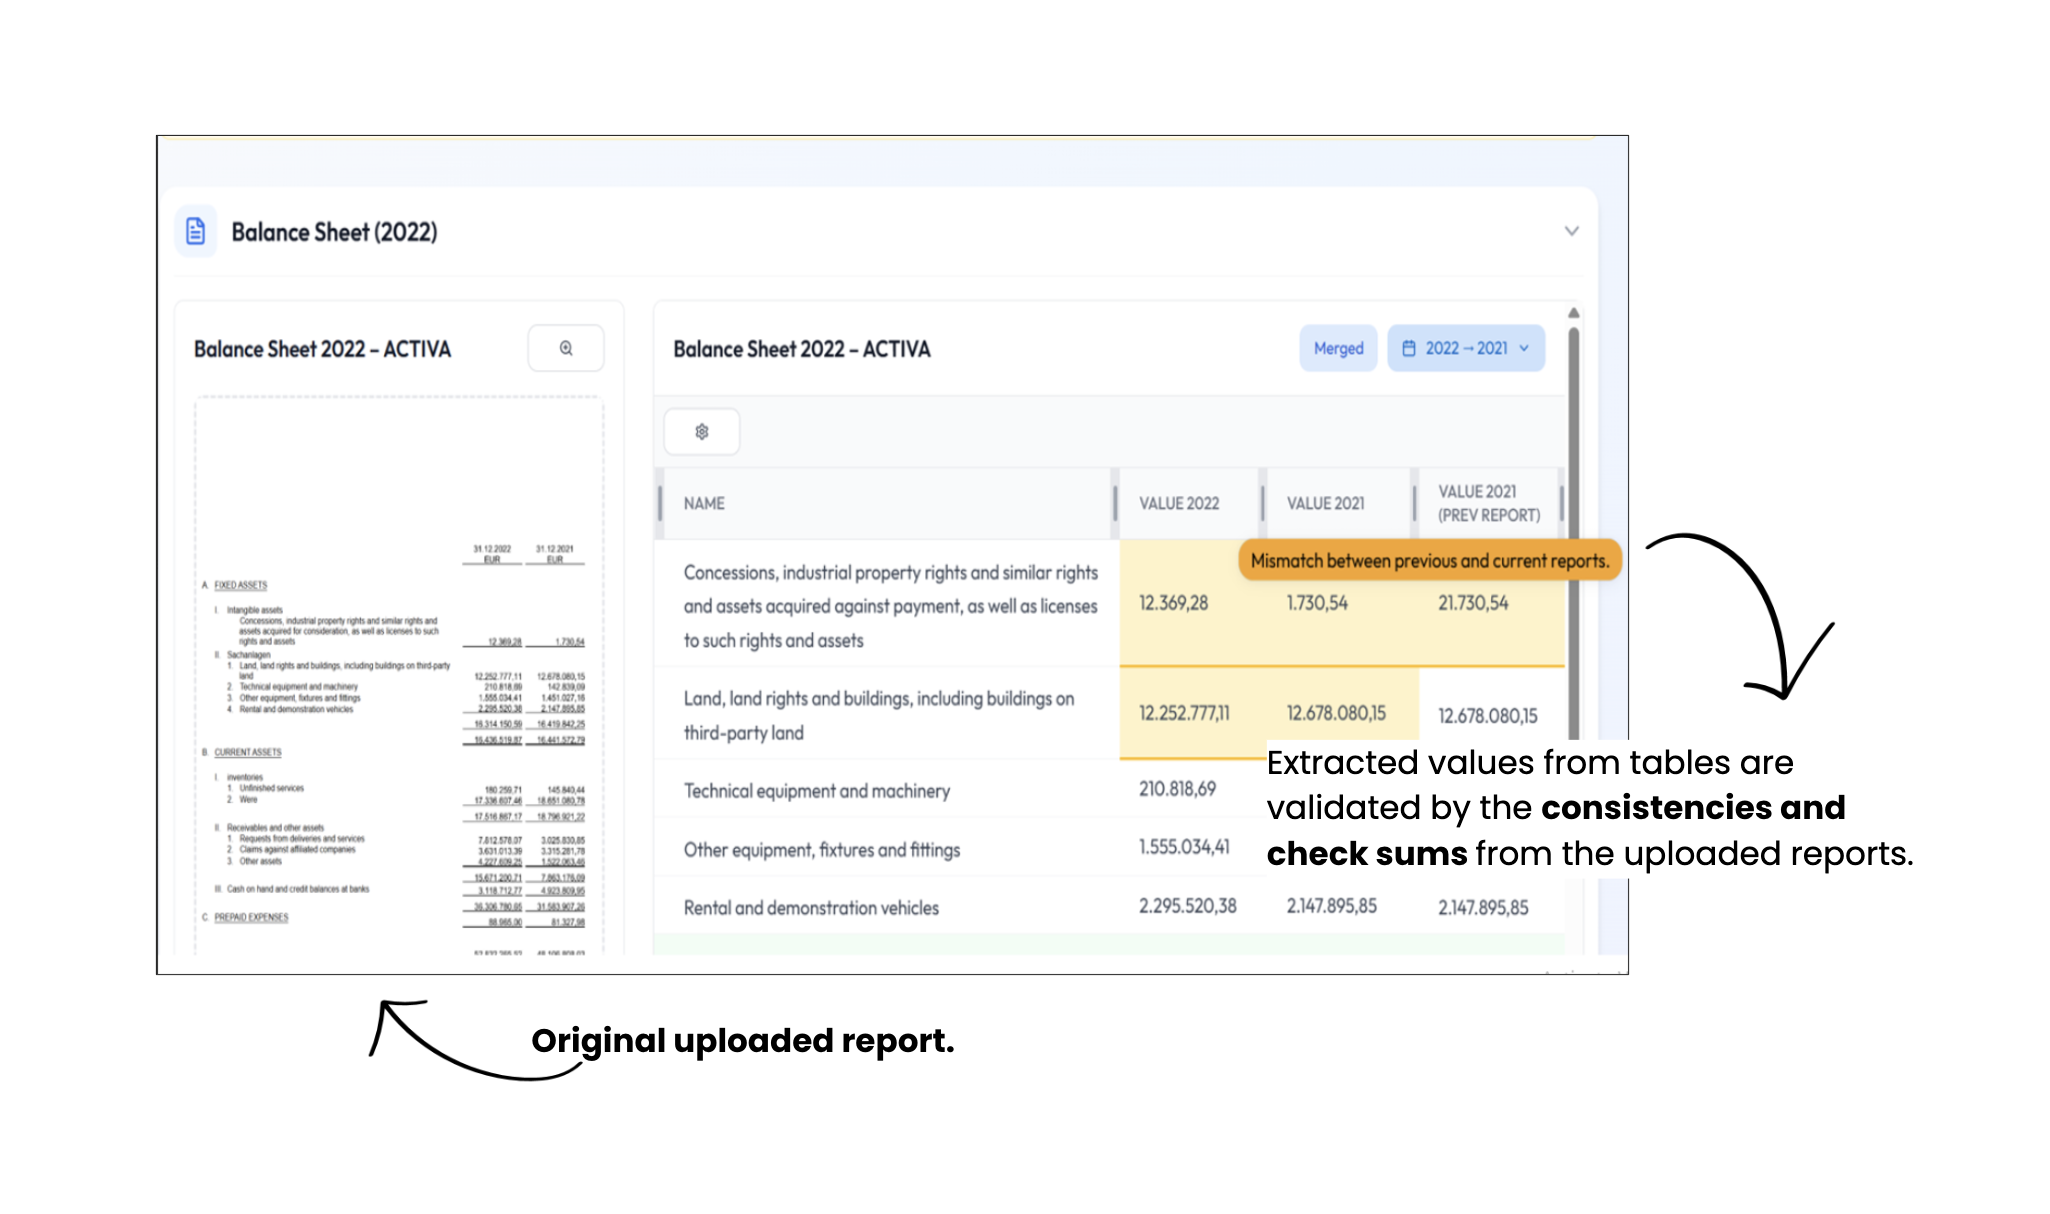Select the zoom magnifier icon on the original report panel
2050x1214 pixels.
tap(566, 348)
